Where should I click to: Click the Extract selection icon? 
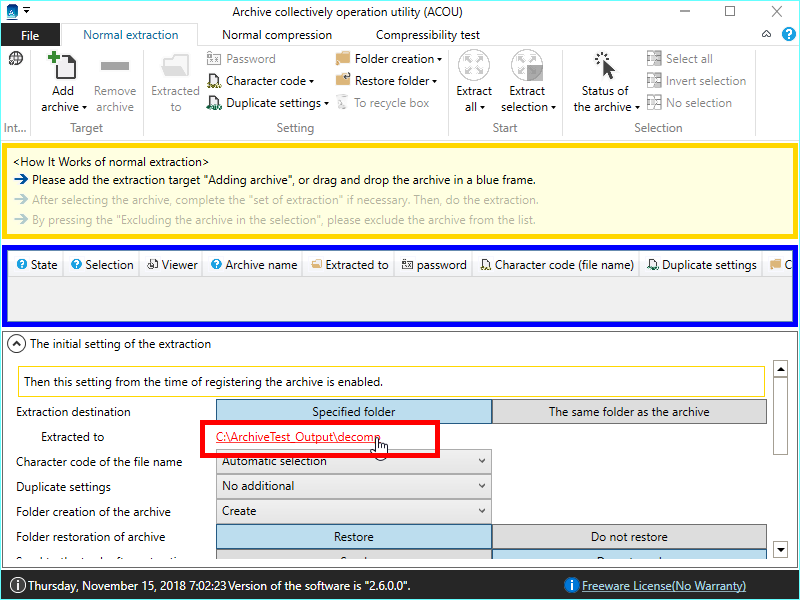(527, 67)
